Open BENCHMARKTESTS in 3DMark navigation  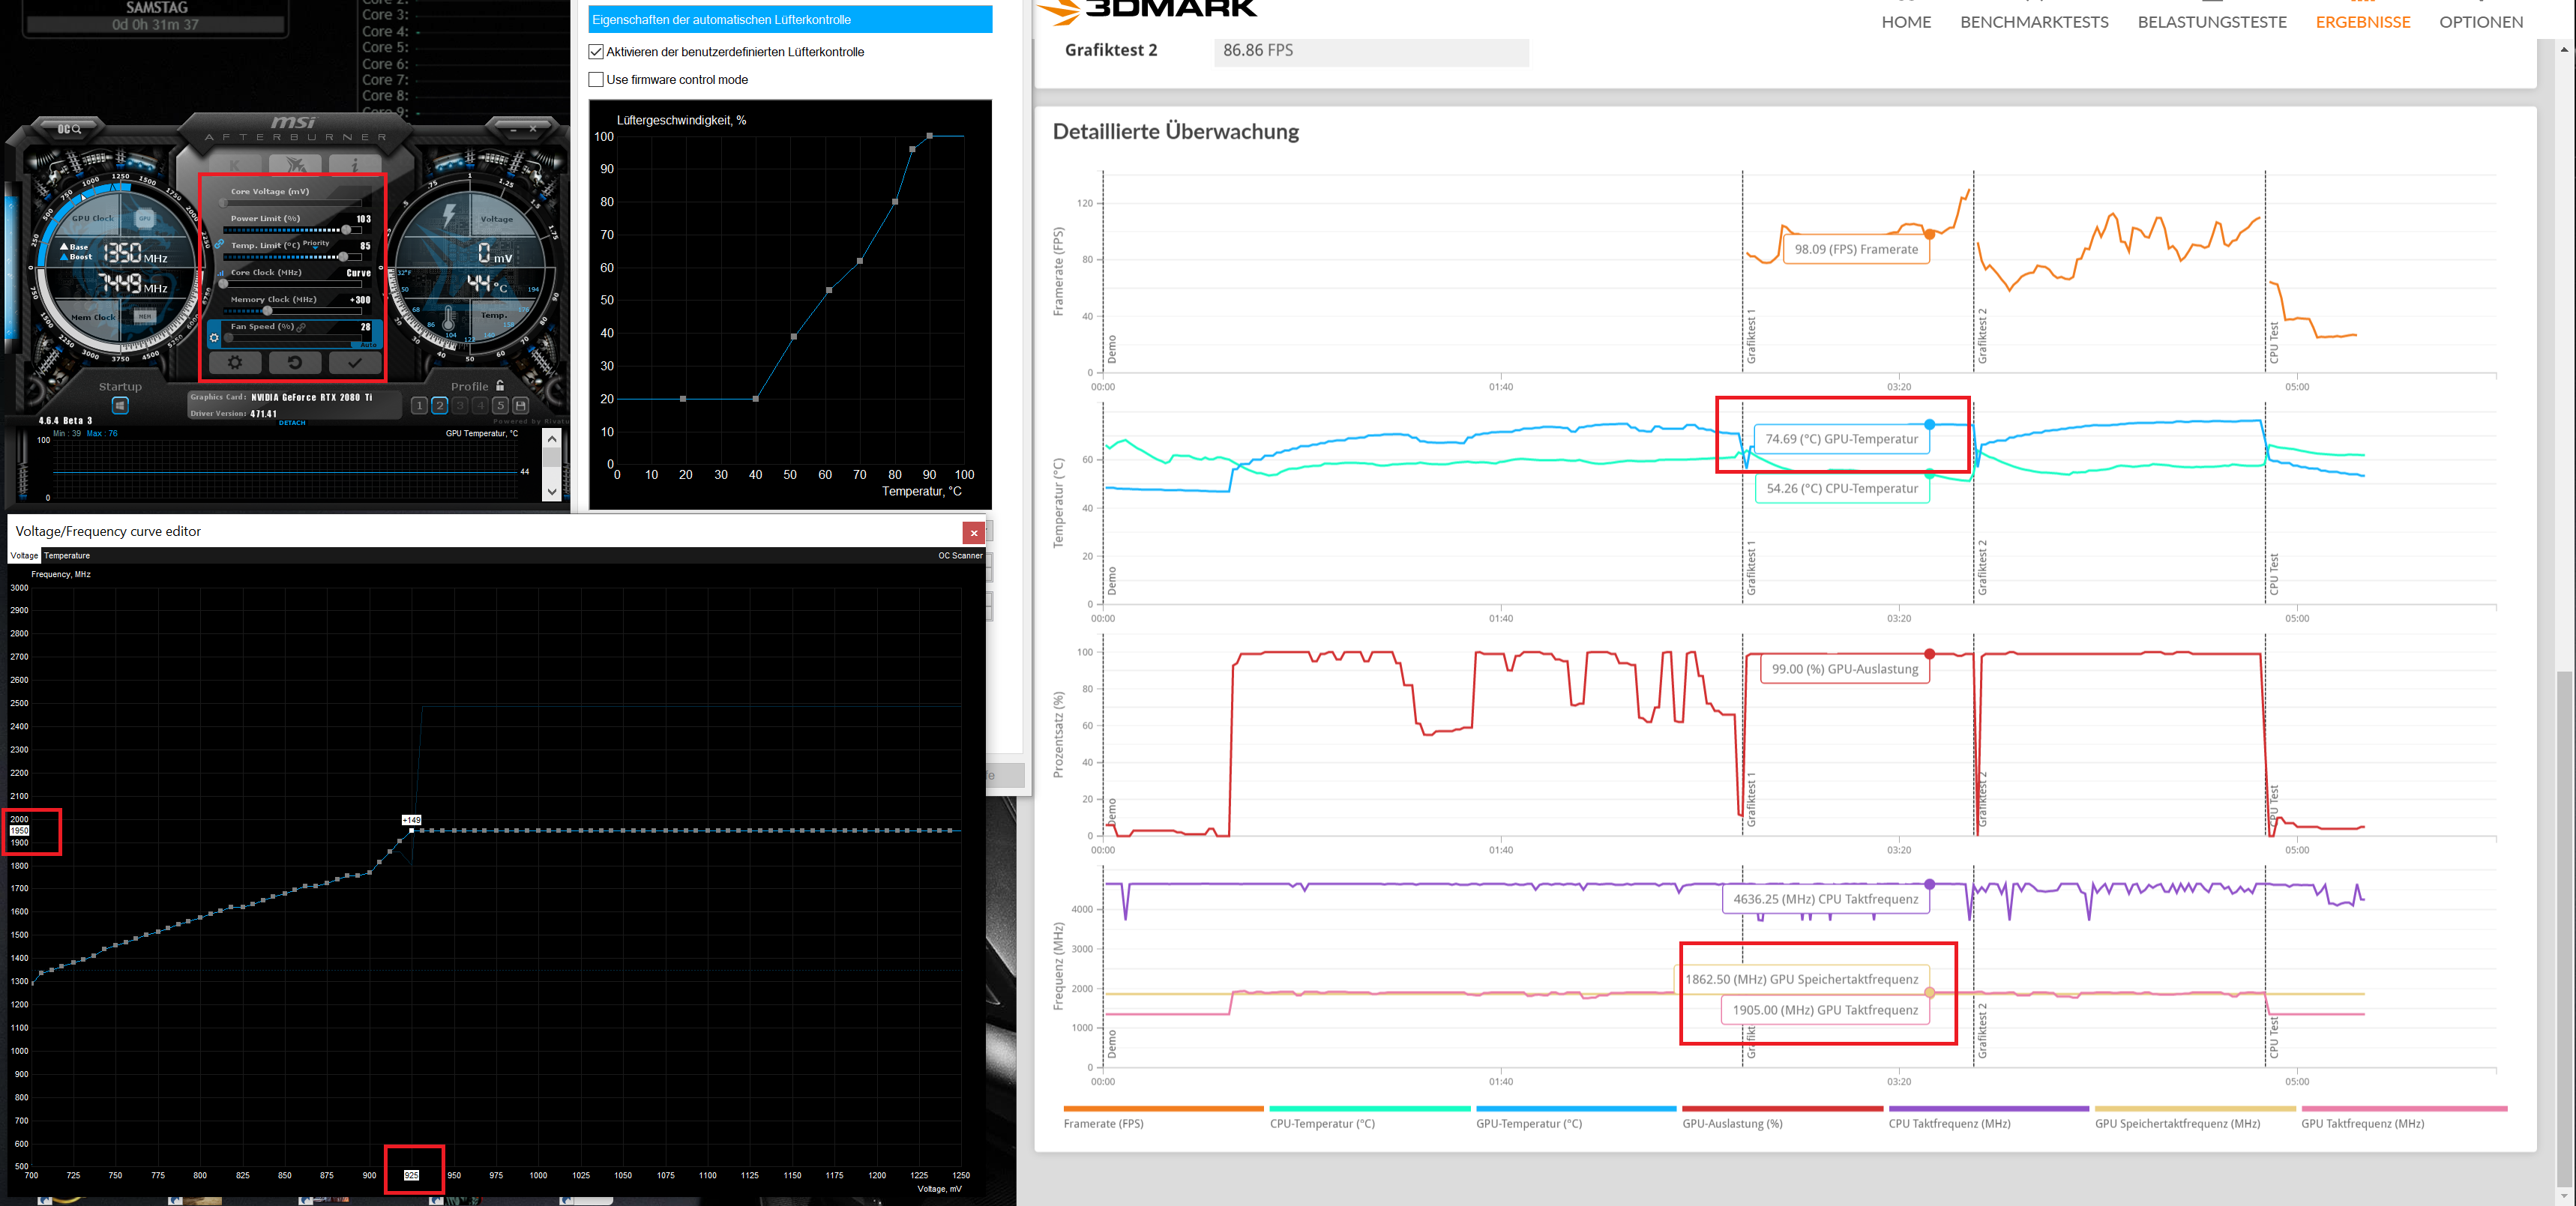pyautogui.click(x=2034, y=22)
